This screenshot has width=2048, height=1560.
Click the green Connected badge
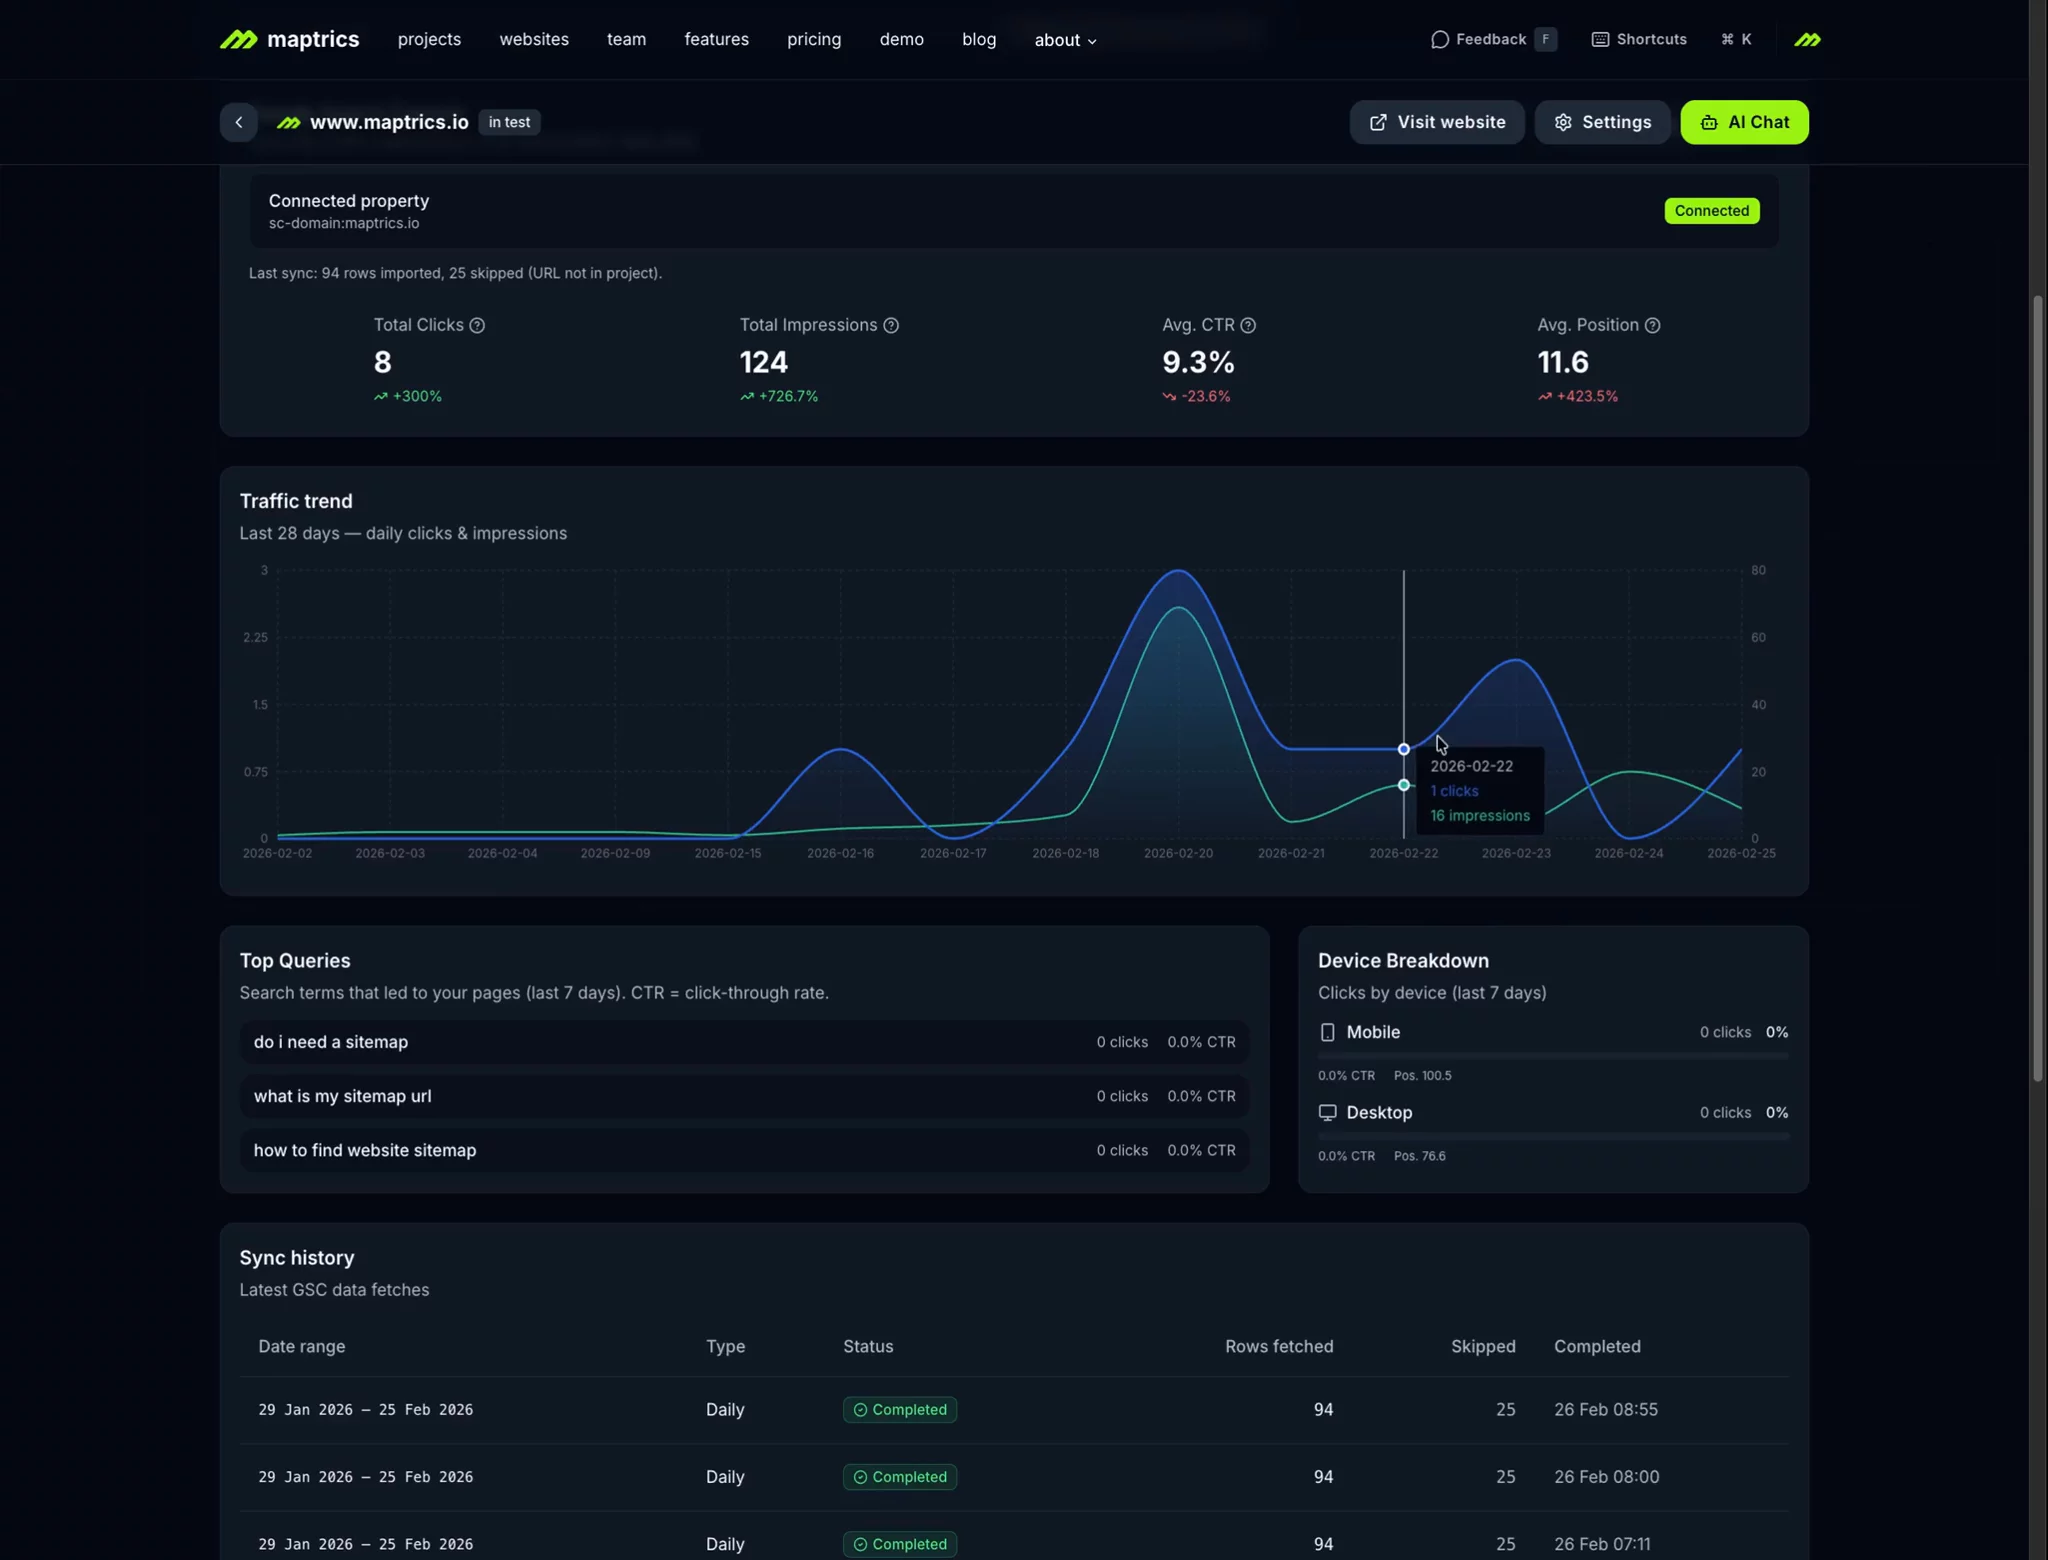click(x=1712, y=211)
